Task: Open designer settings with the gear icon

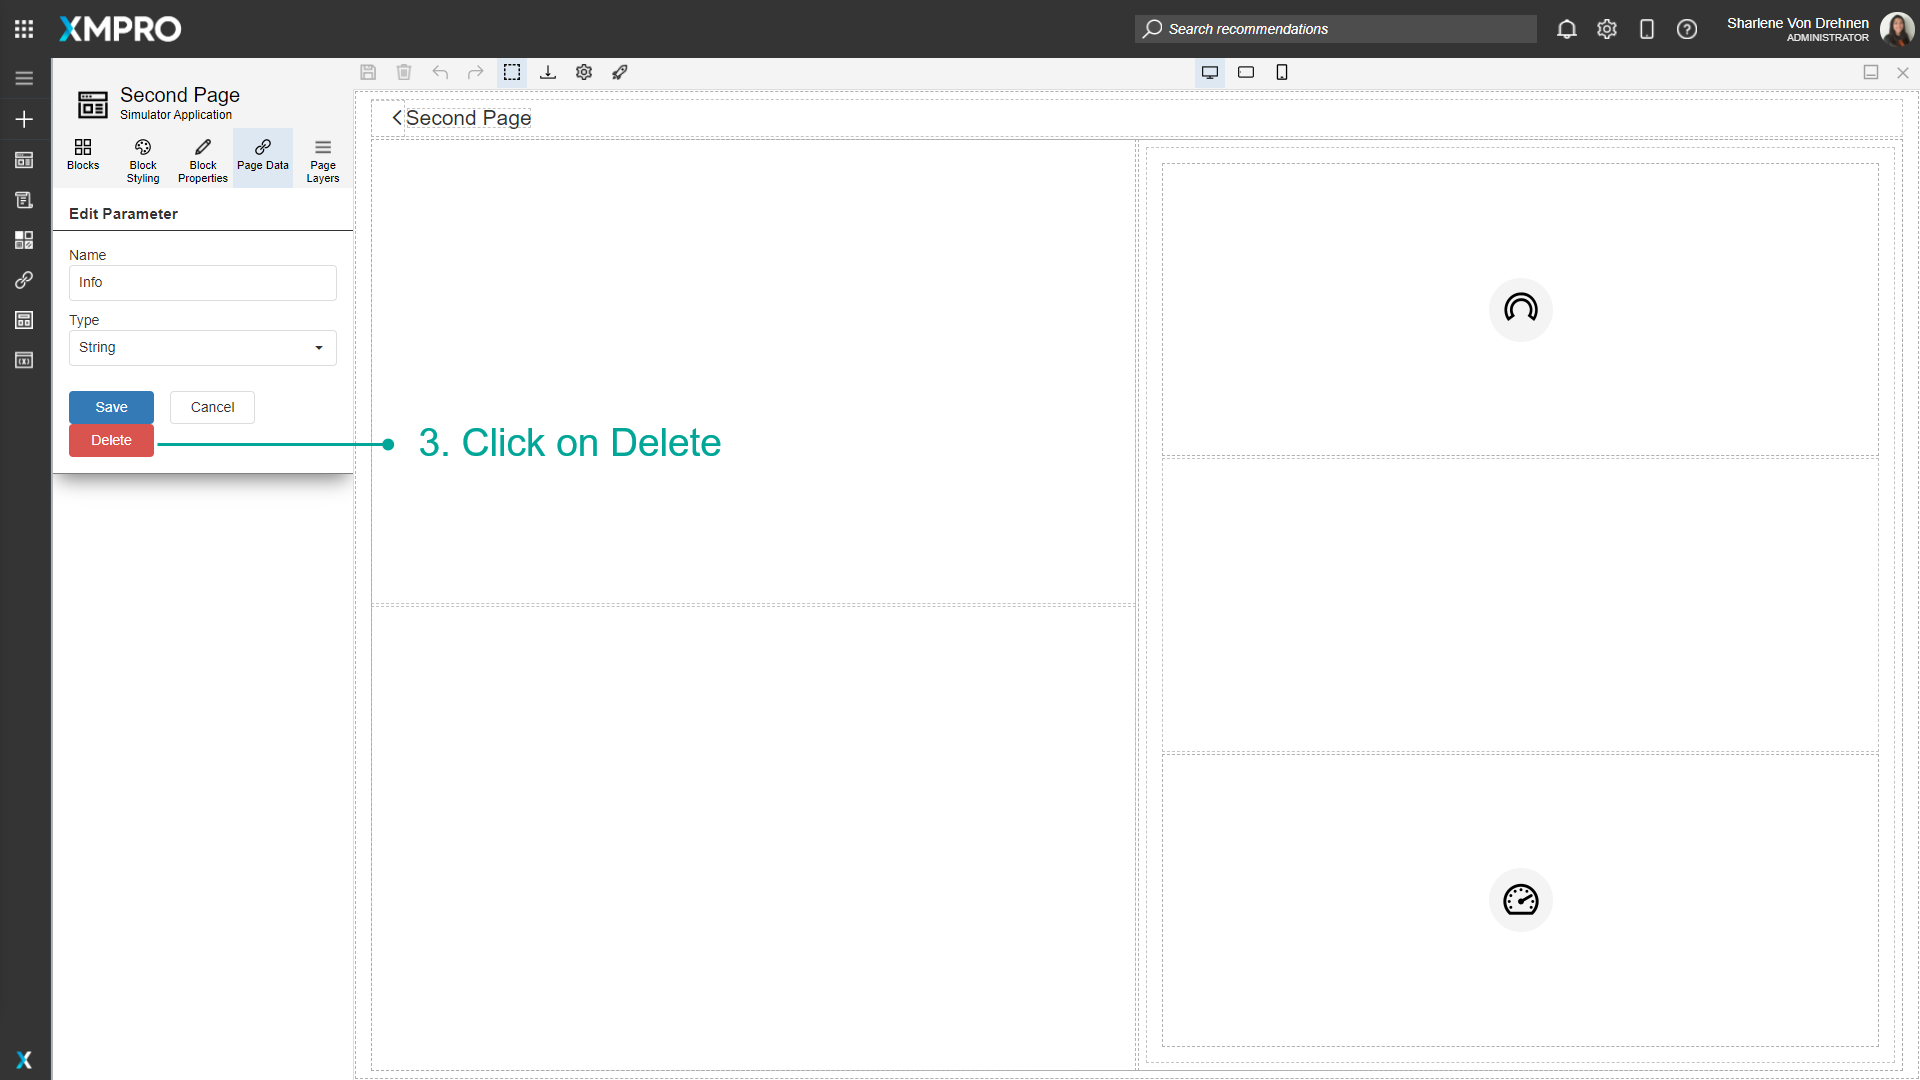Action: tap(584, 72)
